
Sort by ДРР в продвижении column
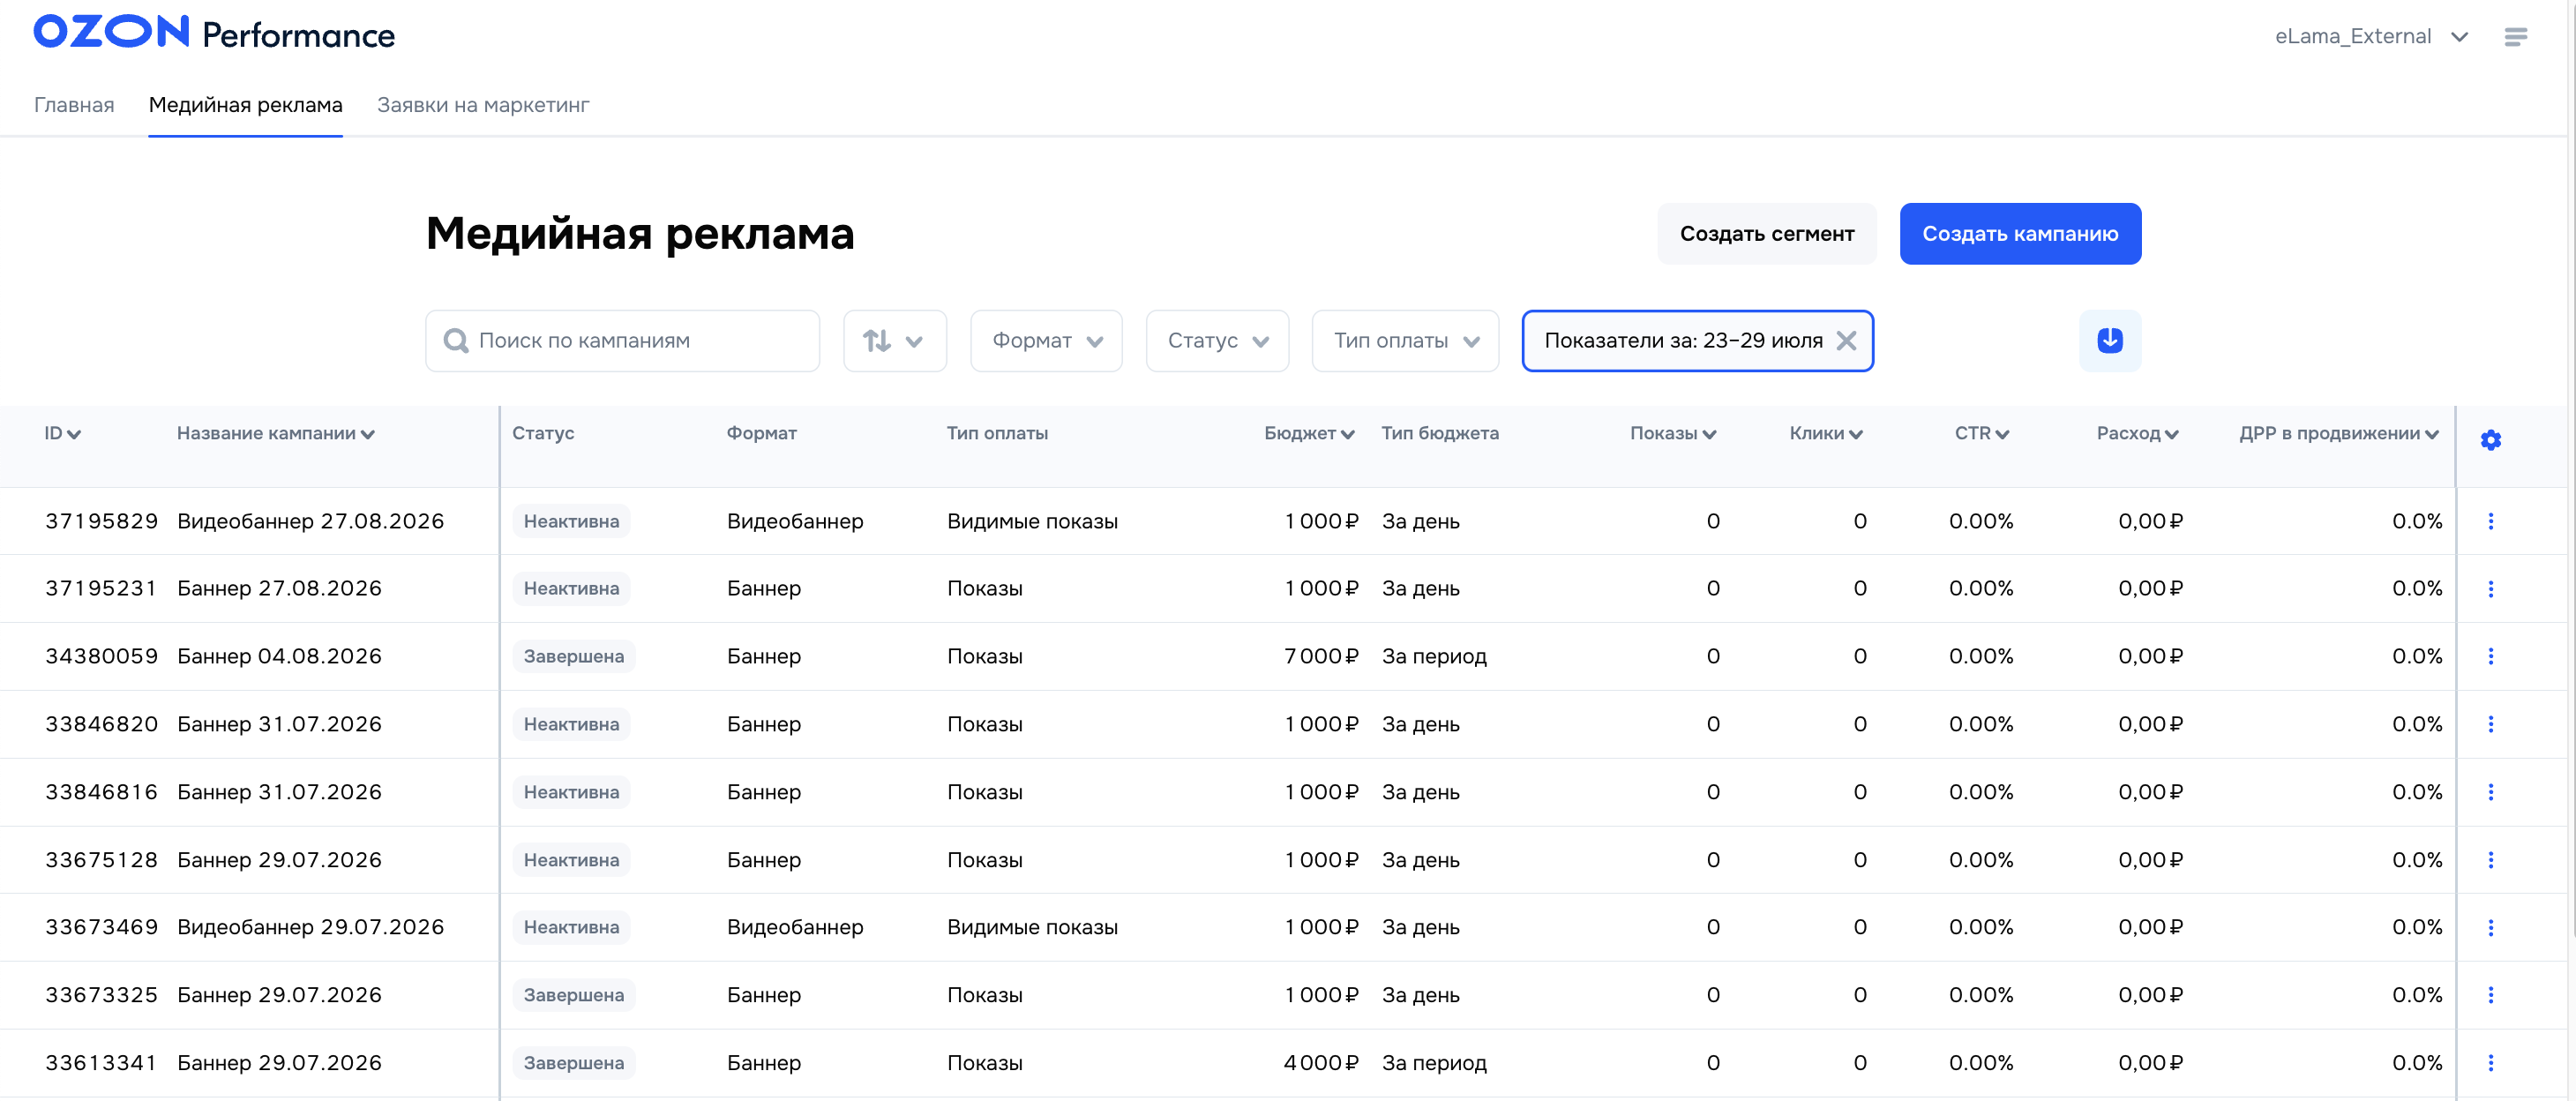point(2339,433)
